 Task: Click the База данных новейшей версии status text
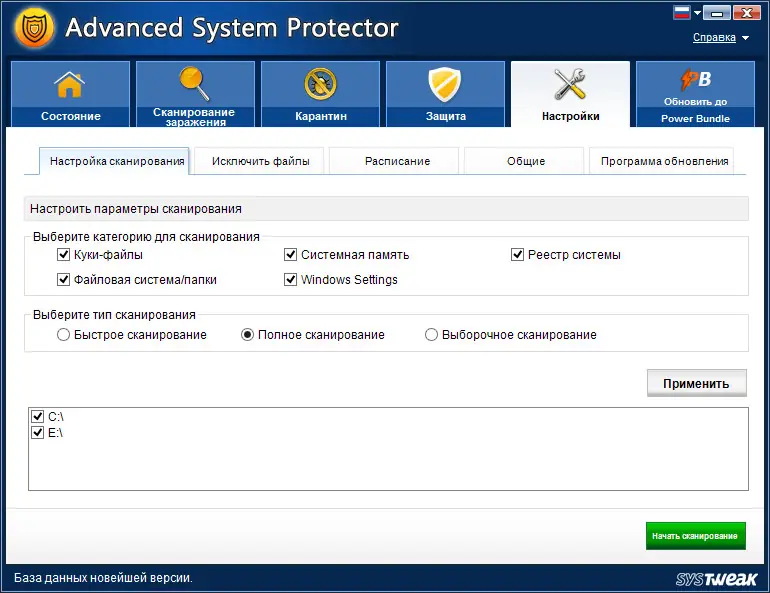coord(103,578)
